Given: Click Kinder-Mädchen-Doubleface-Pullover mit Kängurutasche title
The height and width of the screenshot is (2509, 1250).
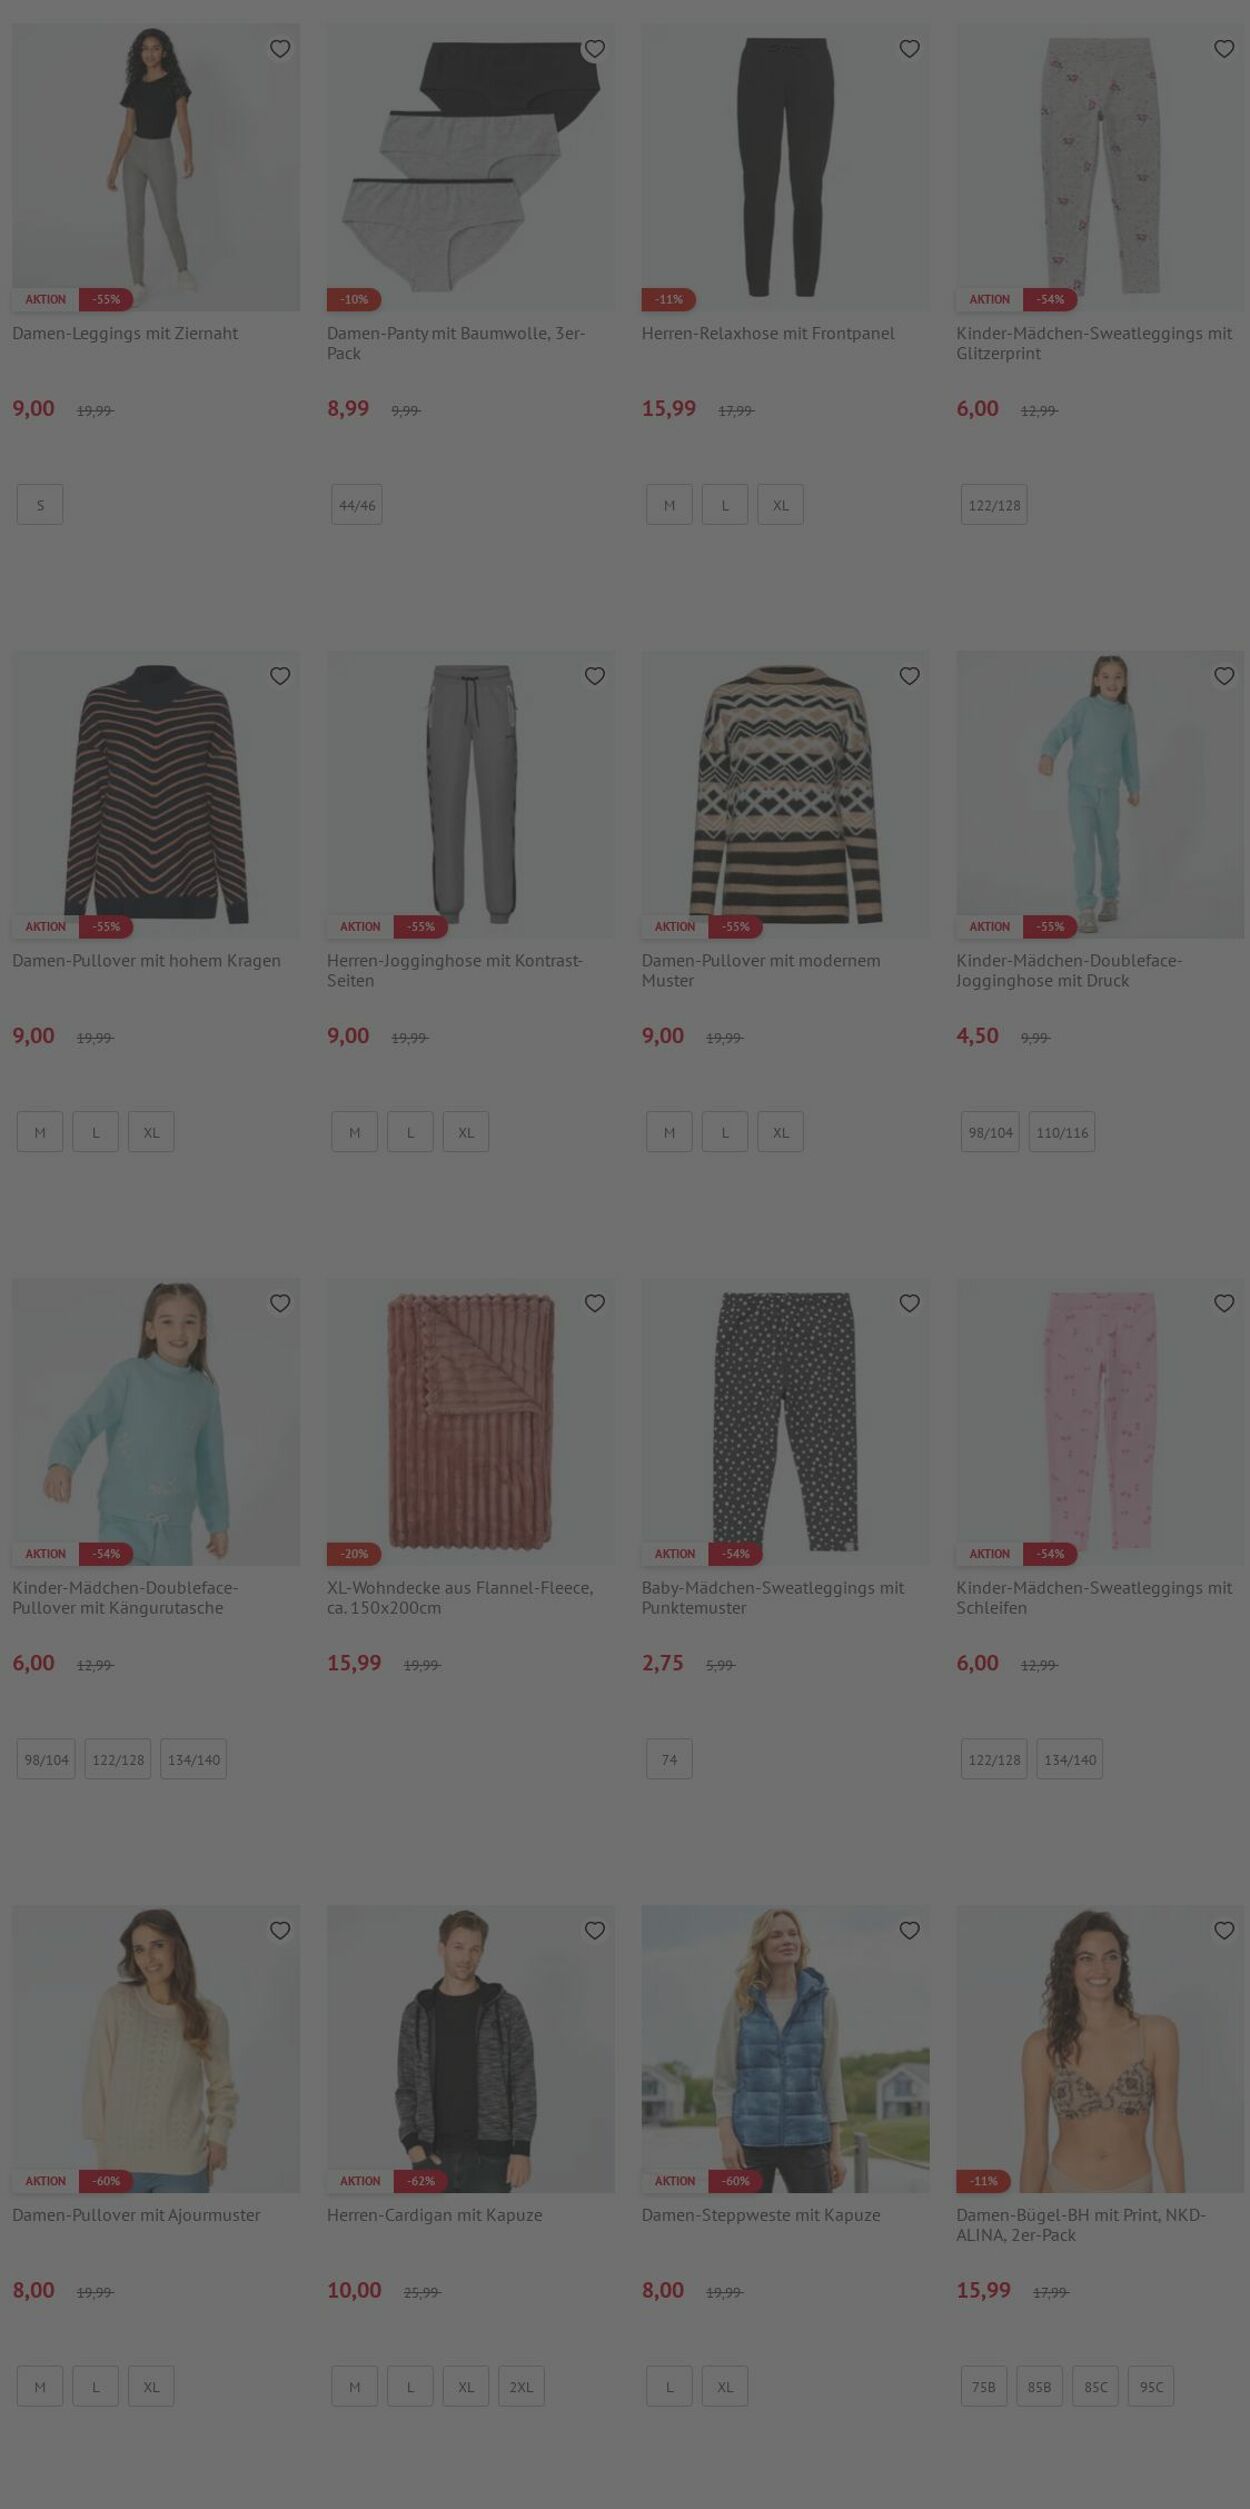Looking at the screenshot, I should [x=125, y=1597].
